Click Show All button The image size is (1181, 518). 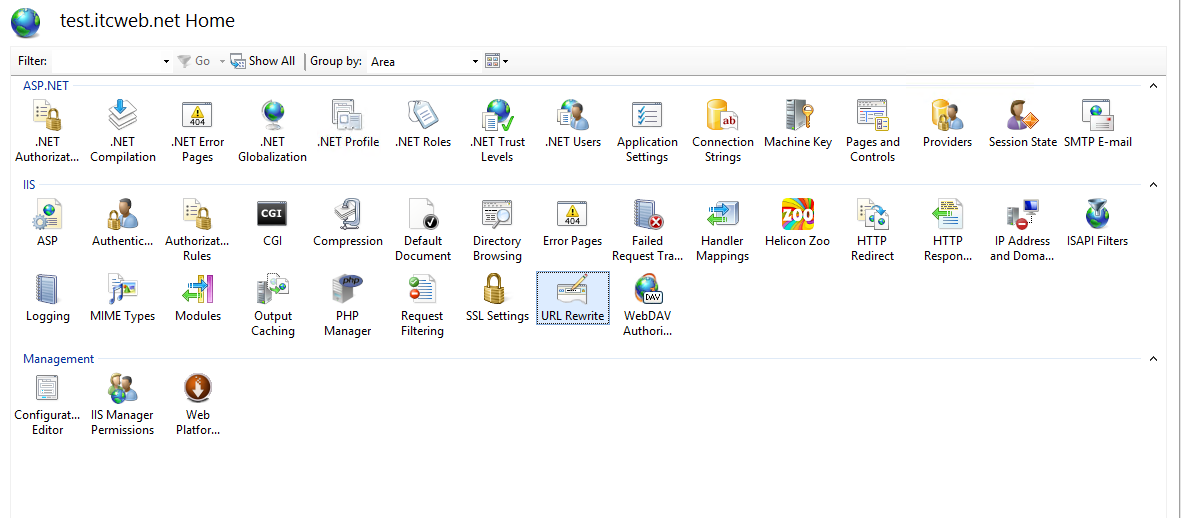click(262, 61)
